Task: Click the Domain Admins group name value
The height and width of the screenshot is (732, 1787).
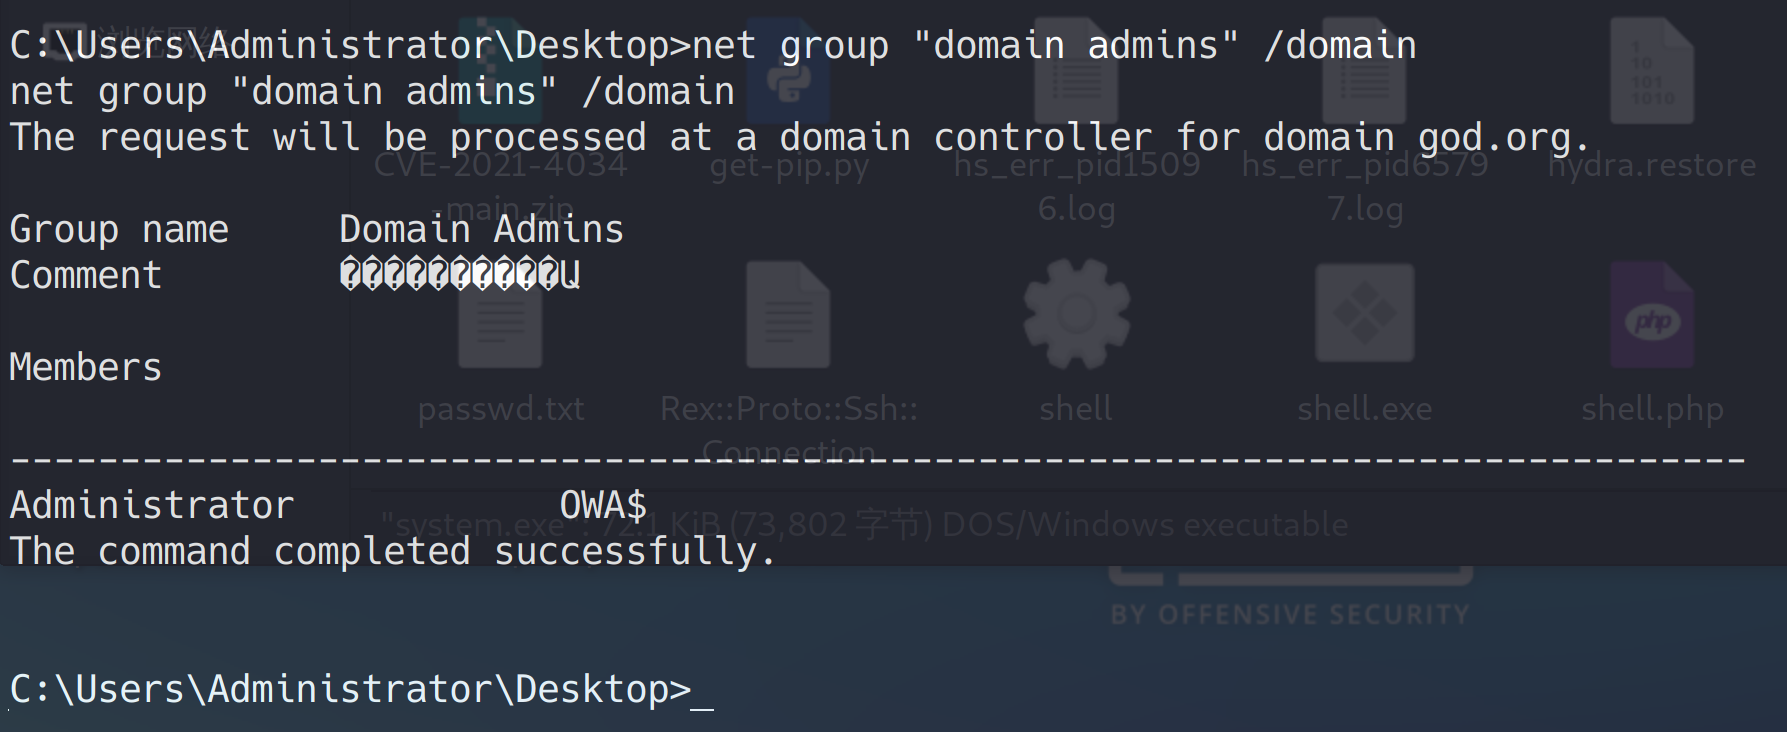Action: pos(481,229)
